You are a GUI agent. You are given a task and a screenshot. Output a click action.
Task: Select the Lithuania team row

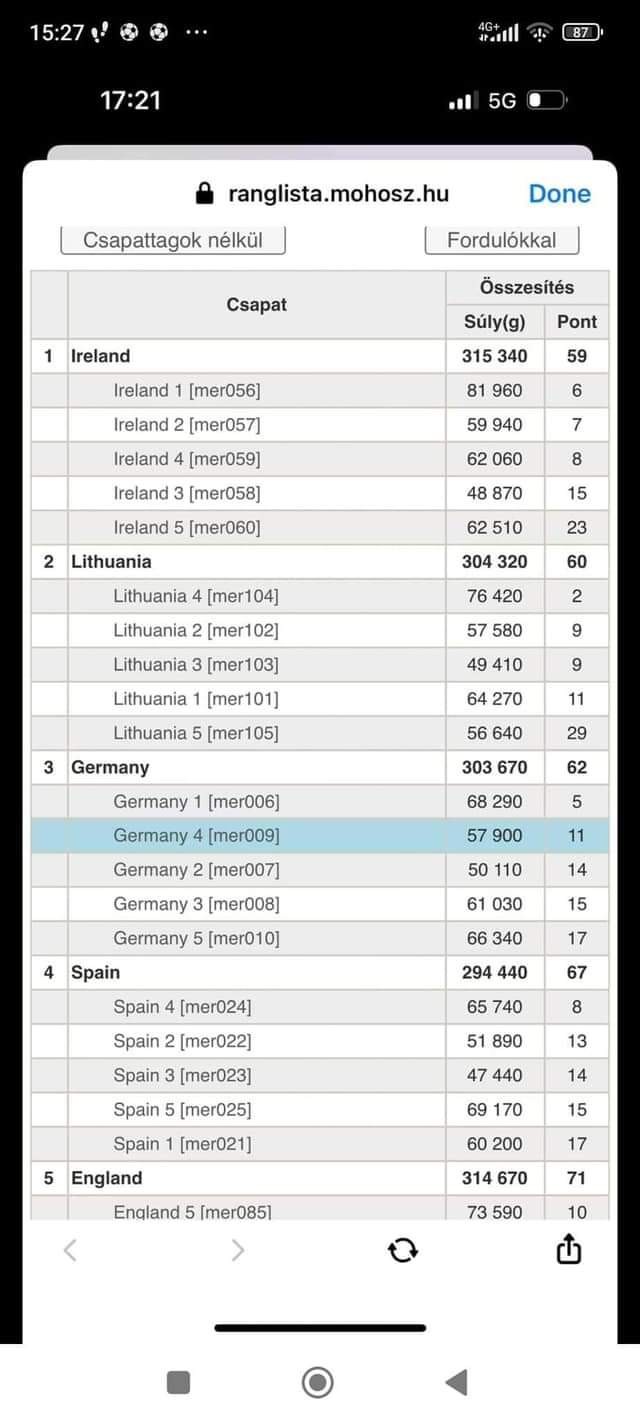coord(320,562)
